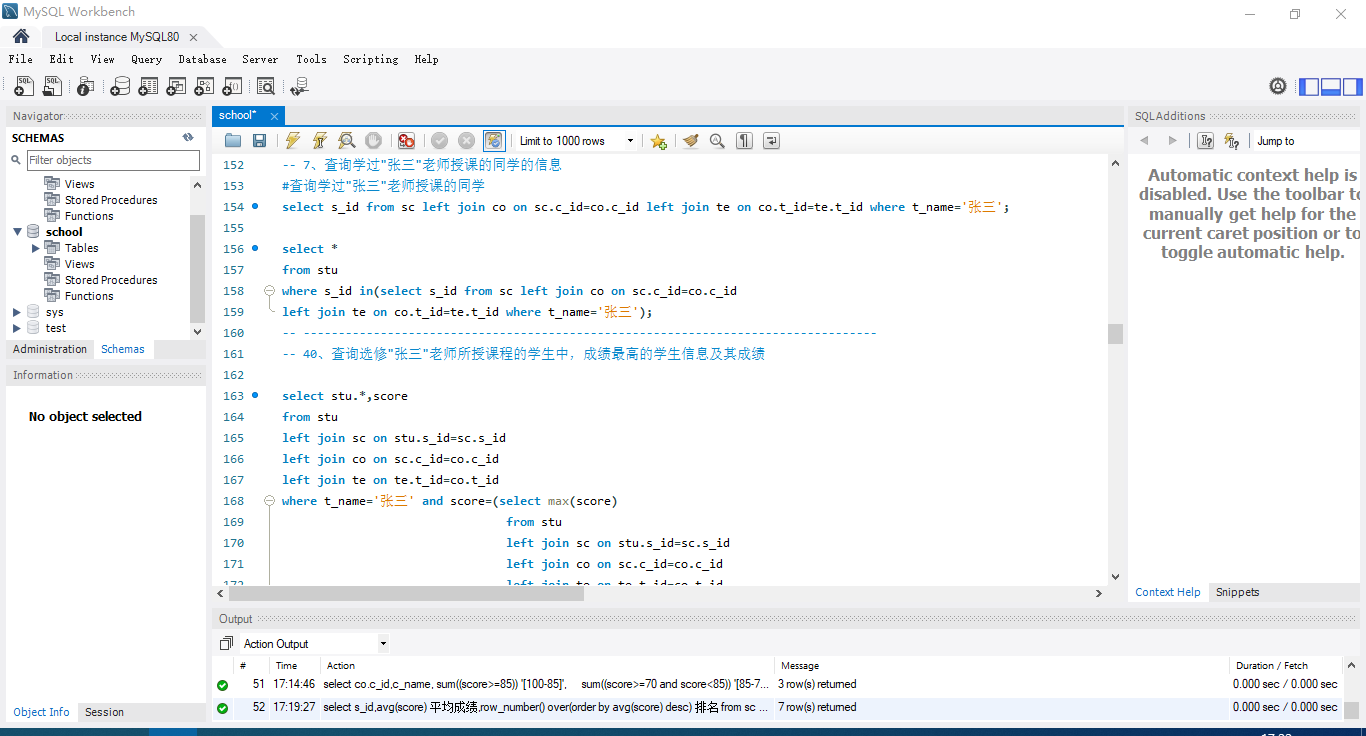1366x736 pixels.
Task: Open the Action Output type dropdown
Action: tap(383, 644)
